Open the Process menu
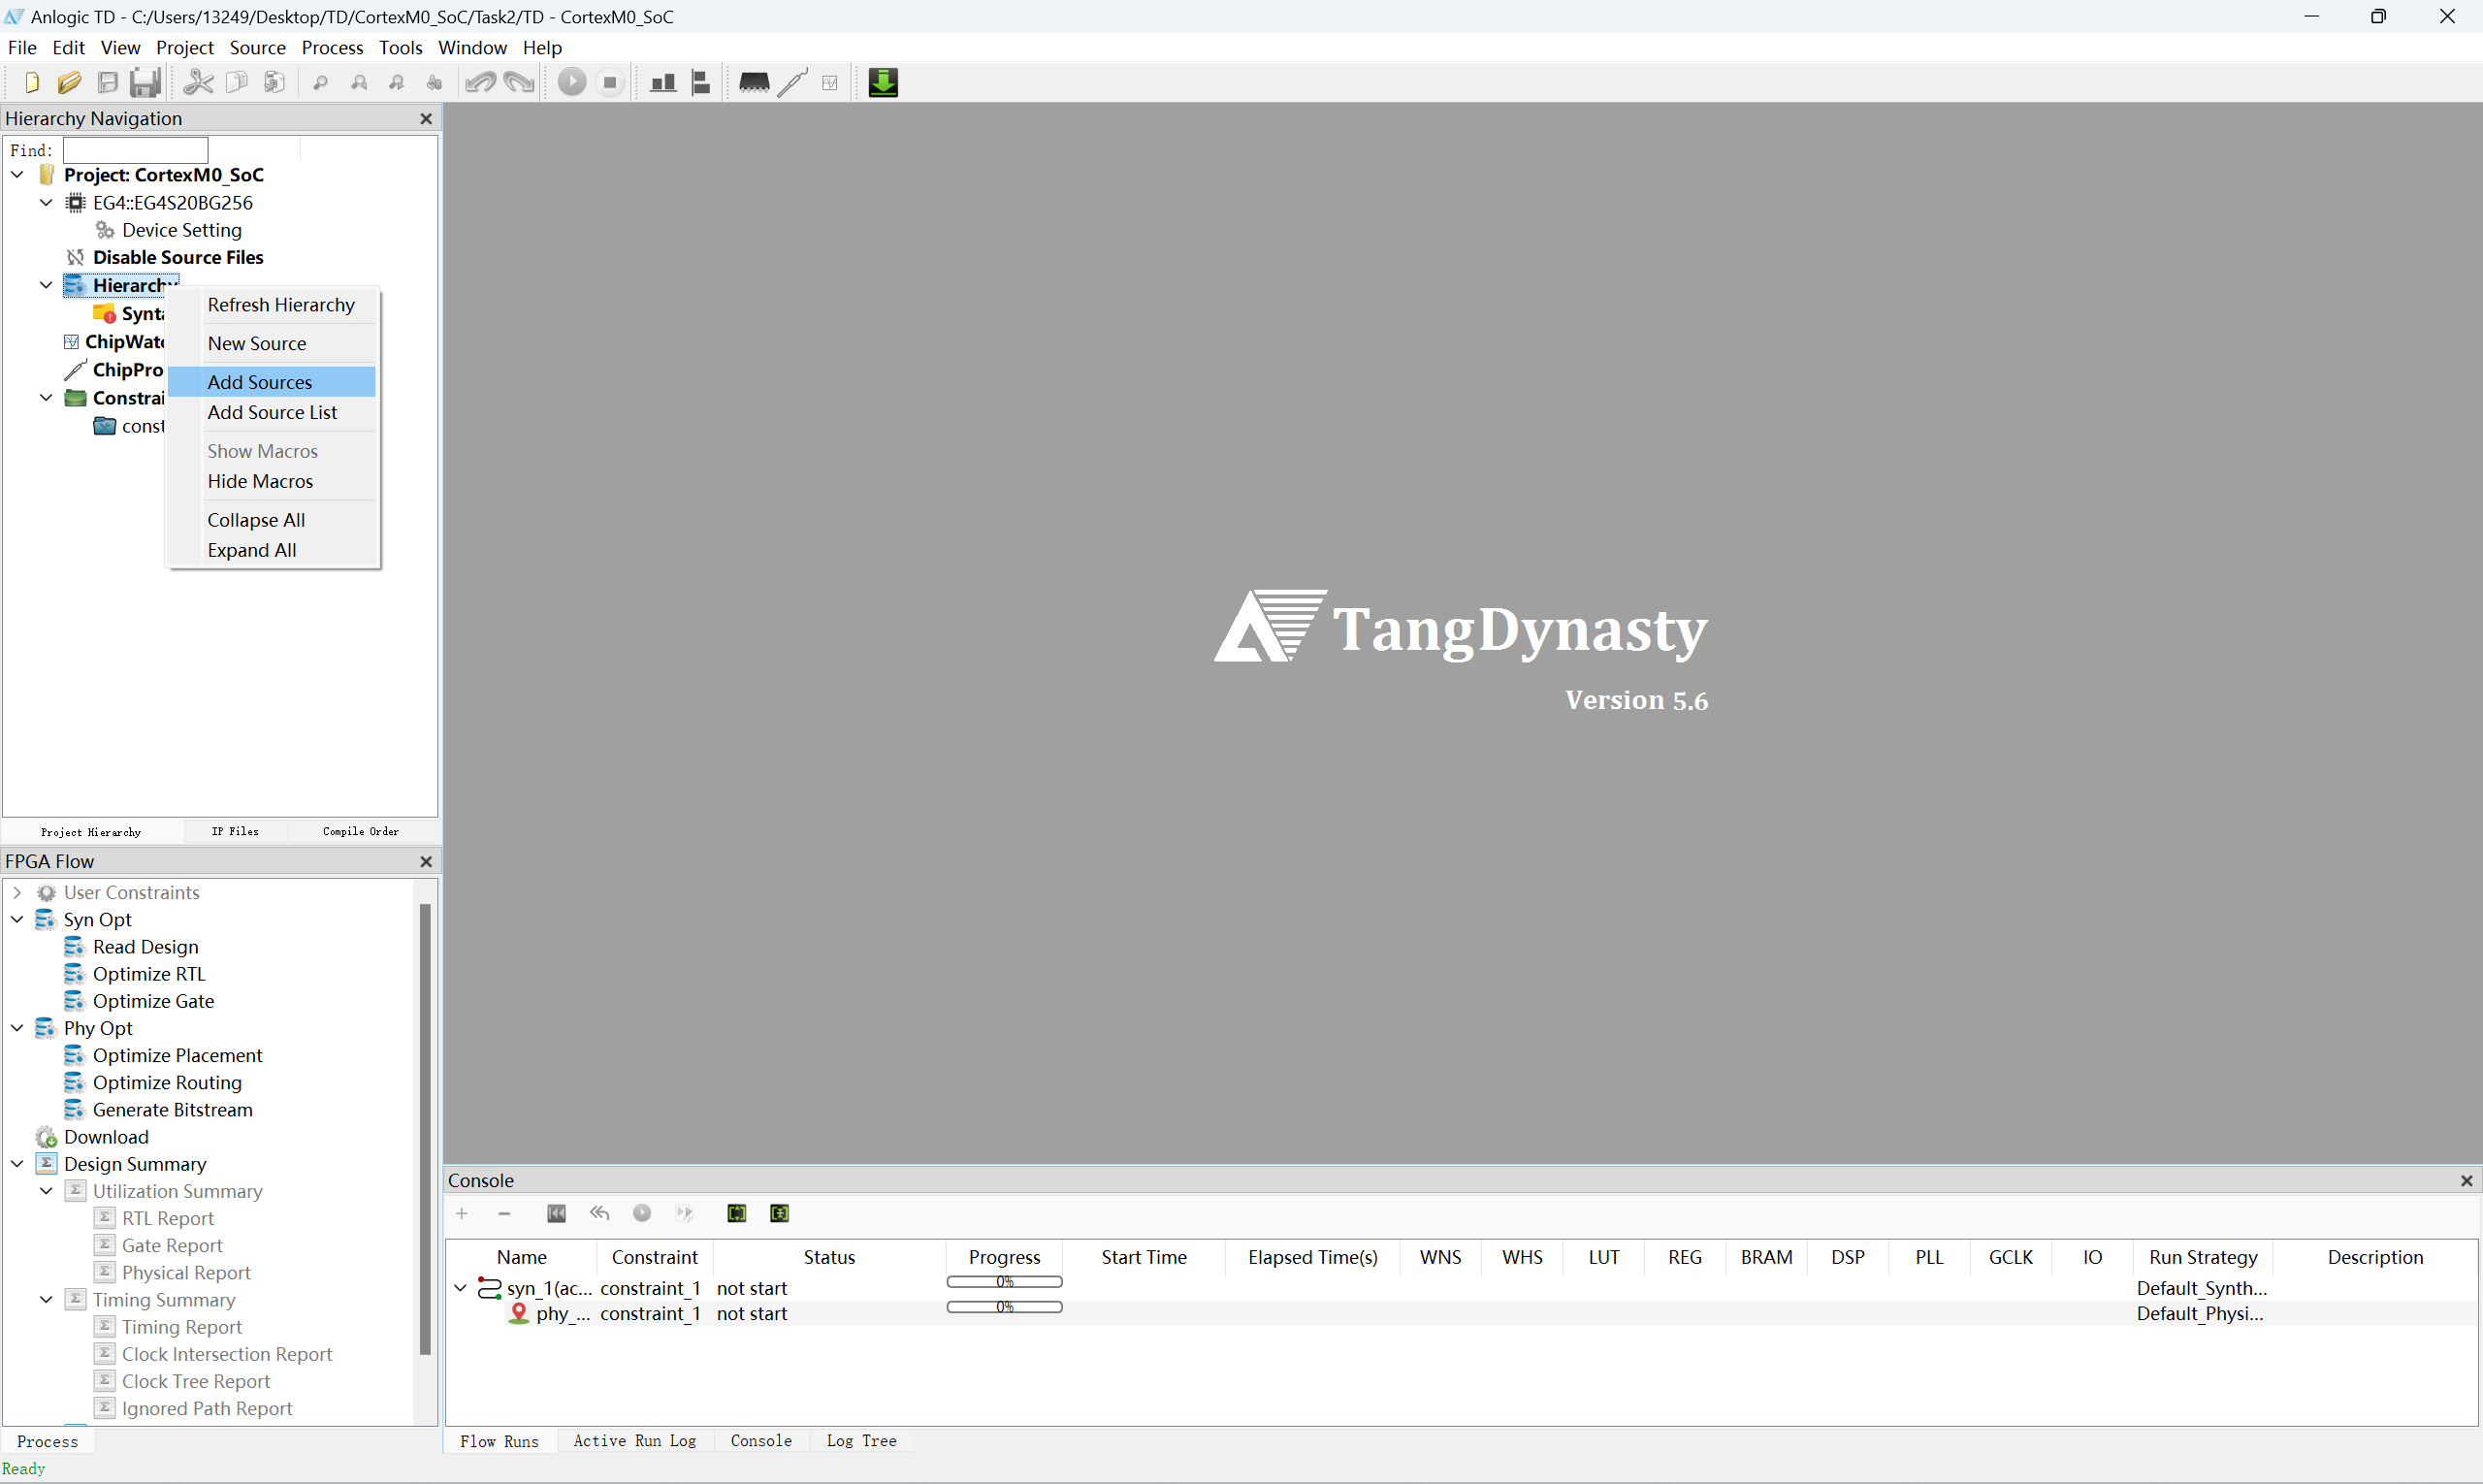This screenshot has height=1484, width=2483. click(332, 47)
